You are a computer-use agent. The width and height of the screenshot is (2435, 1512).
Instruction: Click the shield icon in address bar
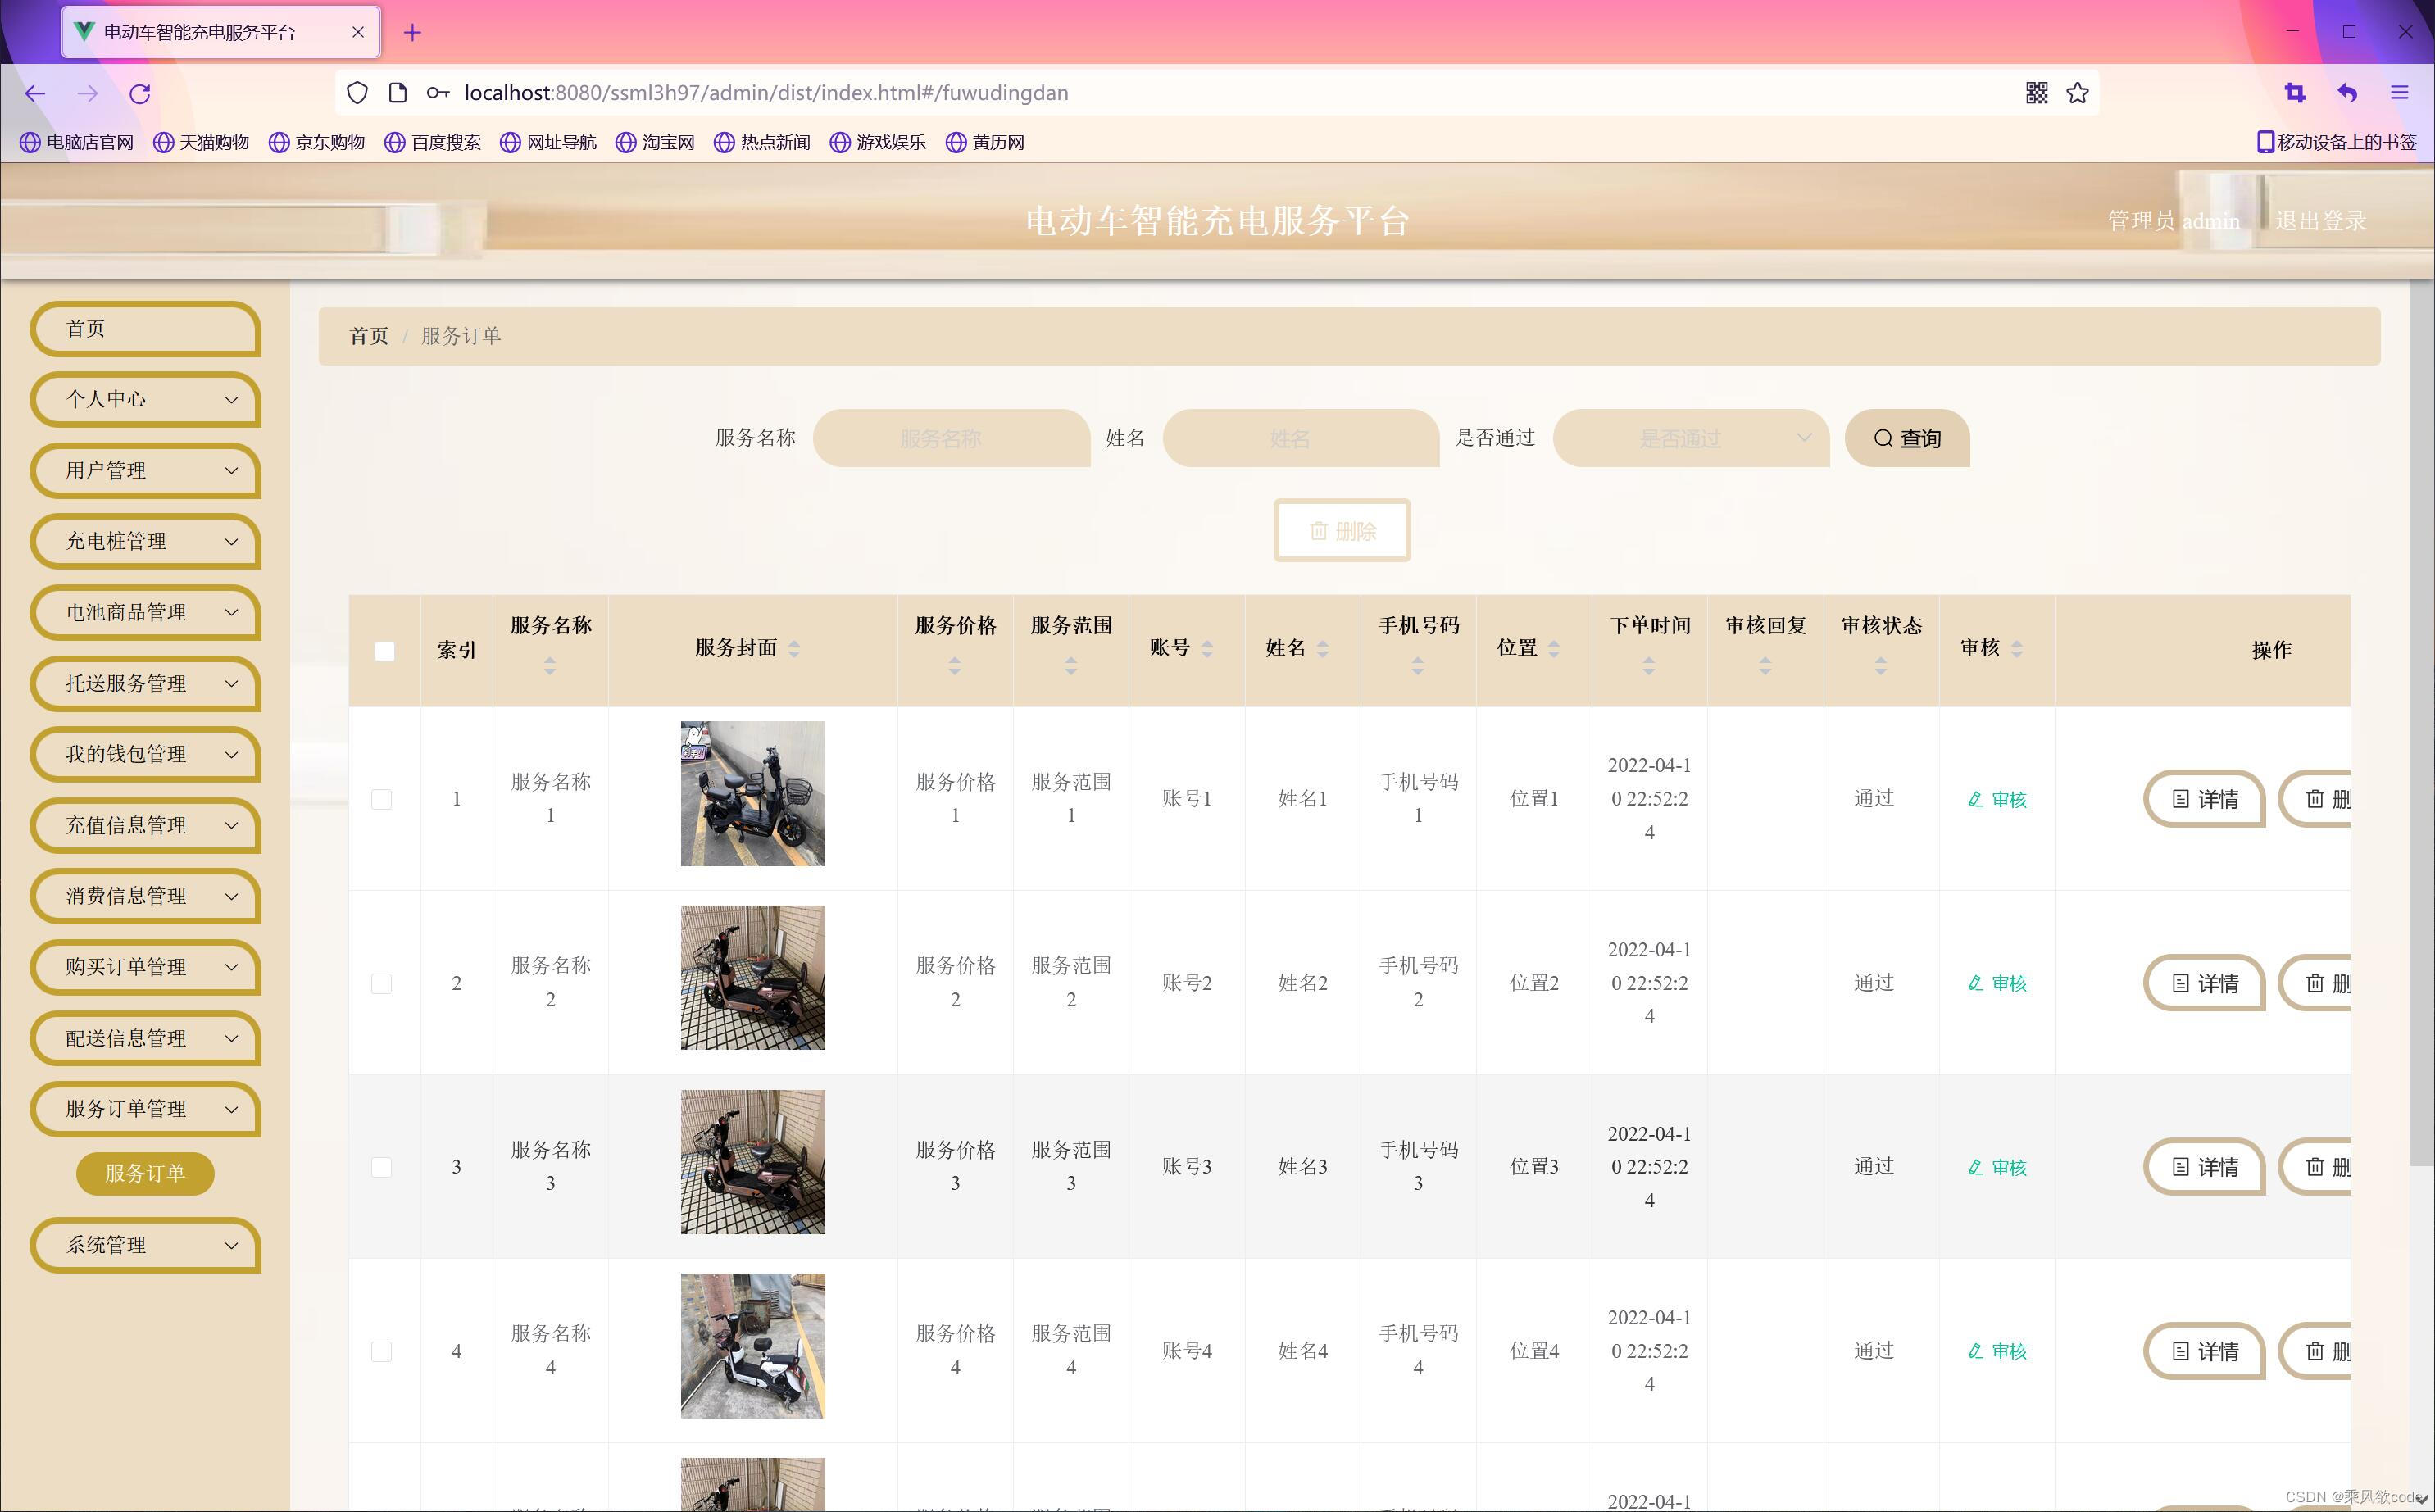[357, 93]
